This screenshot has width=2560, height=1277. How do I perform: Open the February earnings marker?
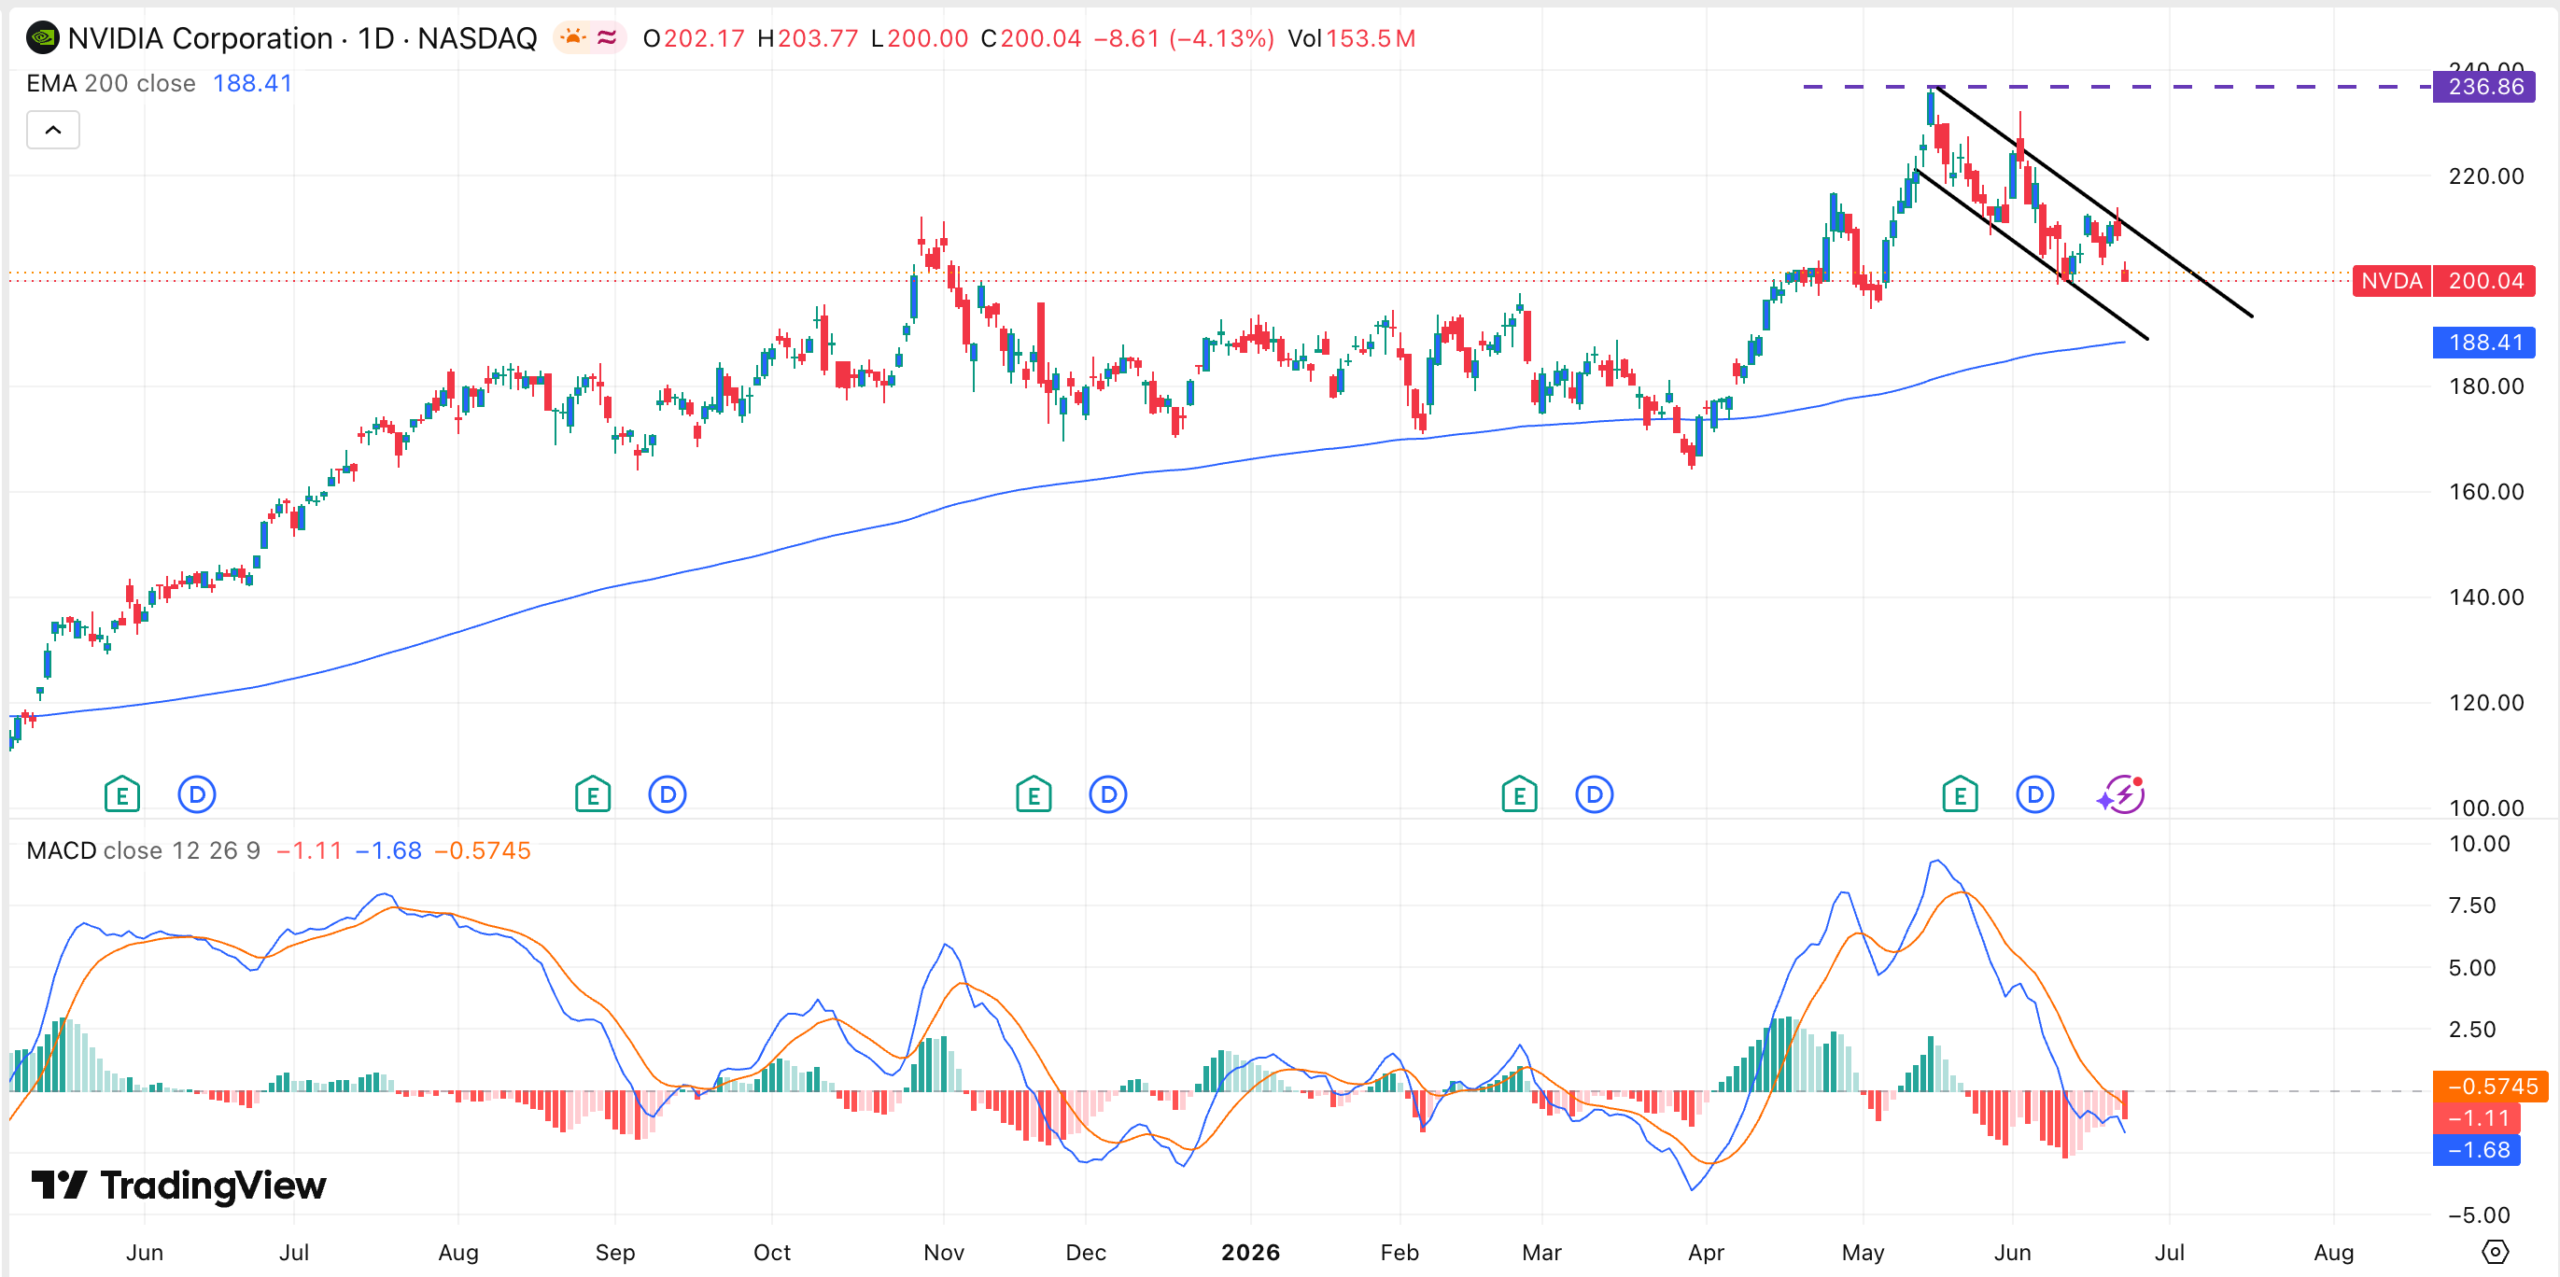pyautogui.click(x=1519, y=795)
